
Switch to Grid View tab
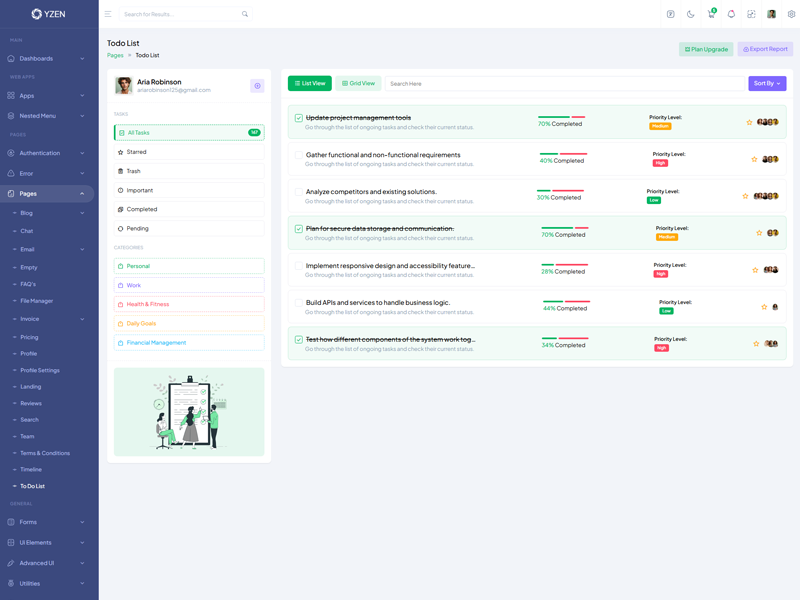[358, 84]
